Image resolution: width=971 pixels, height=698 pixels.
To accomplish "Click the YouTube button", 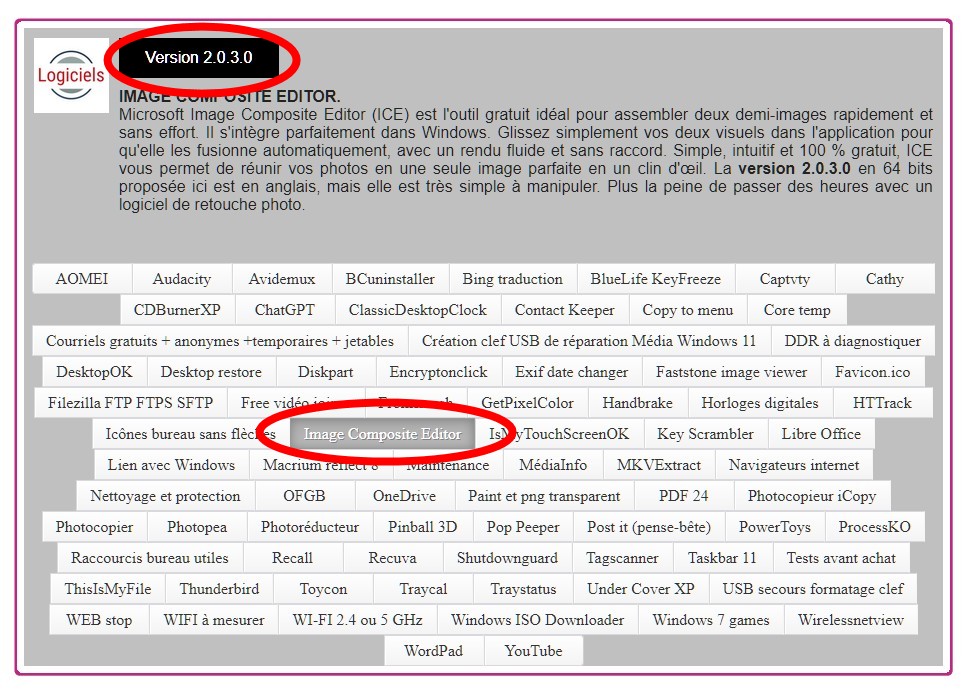I will tap(534, 650).
